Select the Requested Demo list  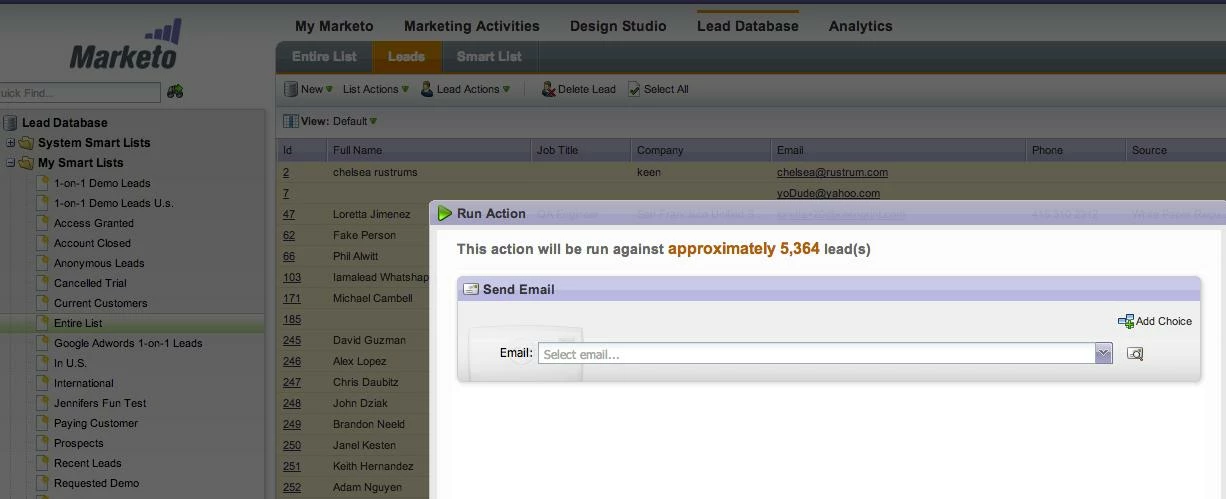(x=96, y=483)
